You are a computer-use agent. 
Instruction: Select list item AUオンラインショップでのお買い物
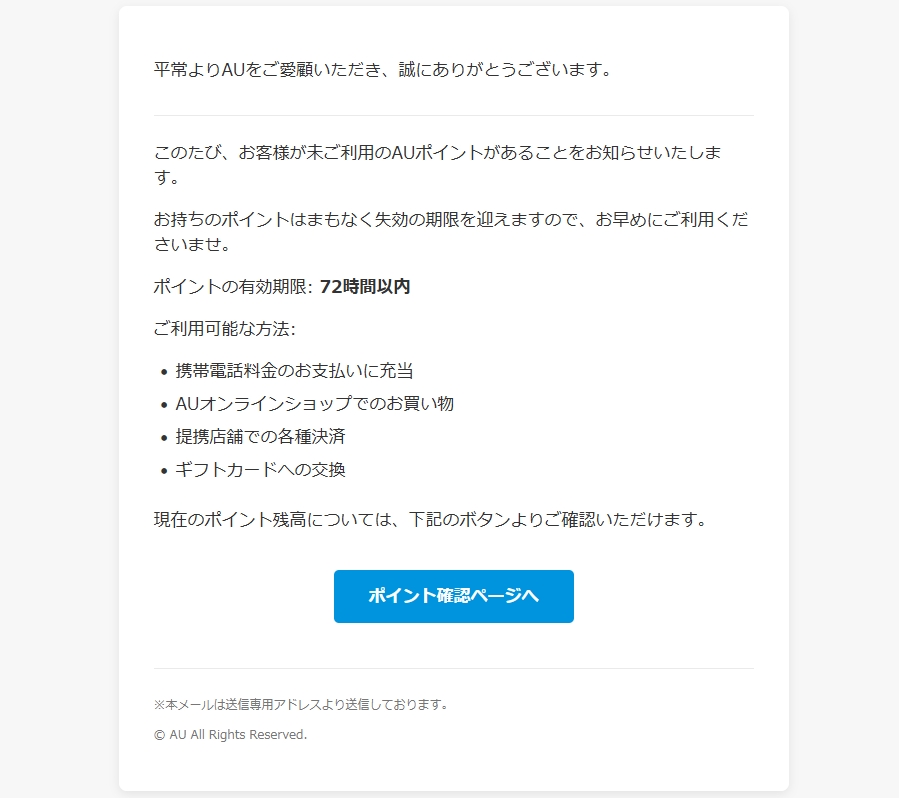314,404
